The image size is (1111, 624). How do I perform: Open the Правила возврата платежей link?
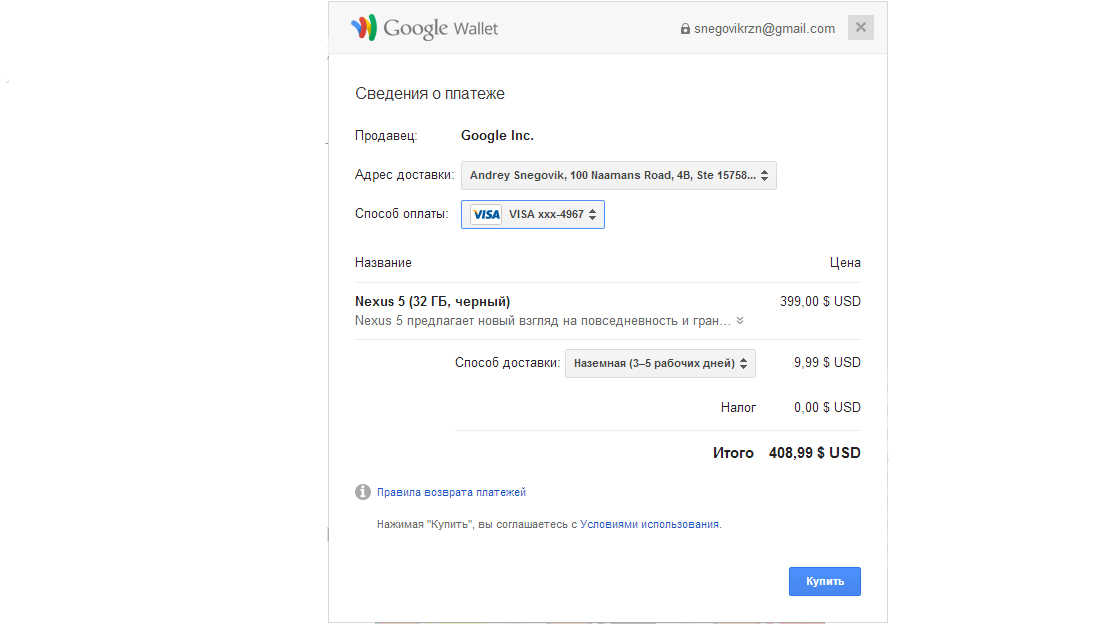pyautogui.click(x=451, y=492)
